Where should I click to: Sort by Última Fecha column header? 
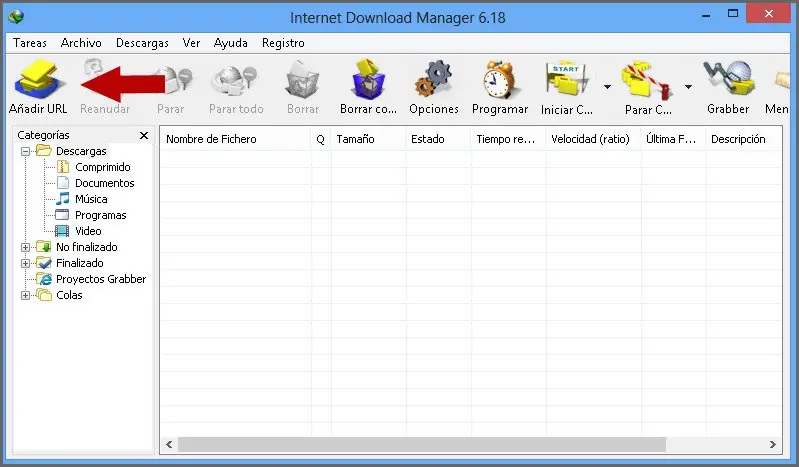(673, 139)
